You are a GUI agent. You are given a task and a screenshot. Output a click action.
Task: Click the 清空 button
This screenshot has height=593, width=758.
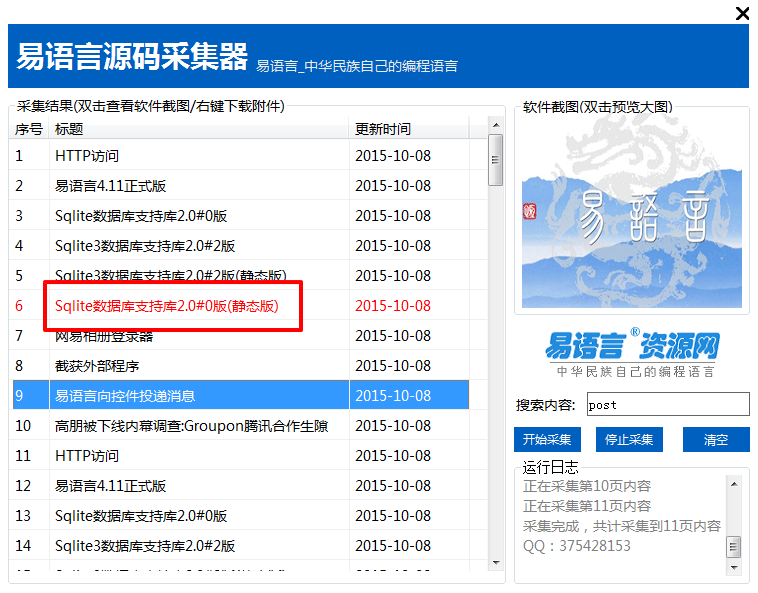click(x=715, y=439)
